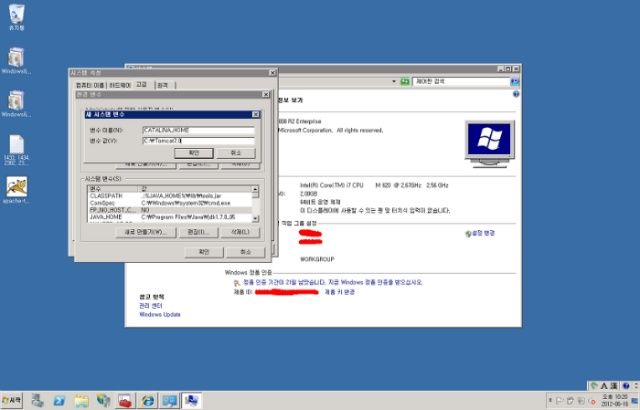This screenshot has width=640, height=410.
Task: Select the ComSpec system variable row
Action: pyautogui.click(x=170, y=203)
